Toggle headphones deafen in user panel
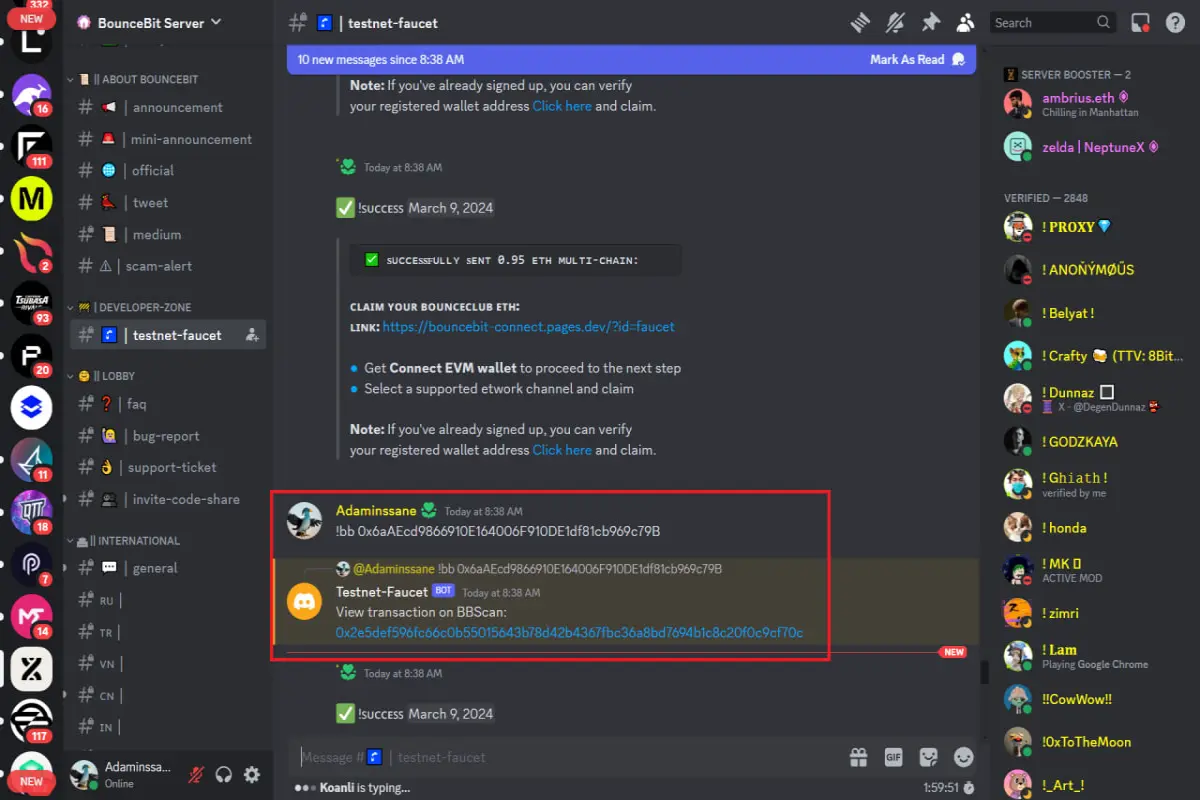This screenshot has width=1200, height=800. pos(224,774)
